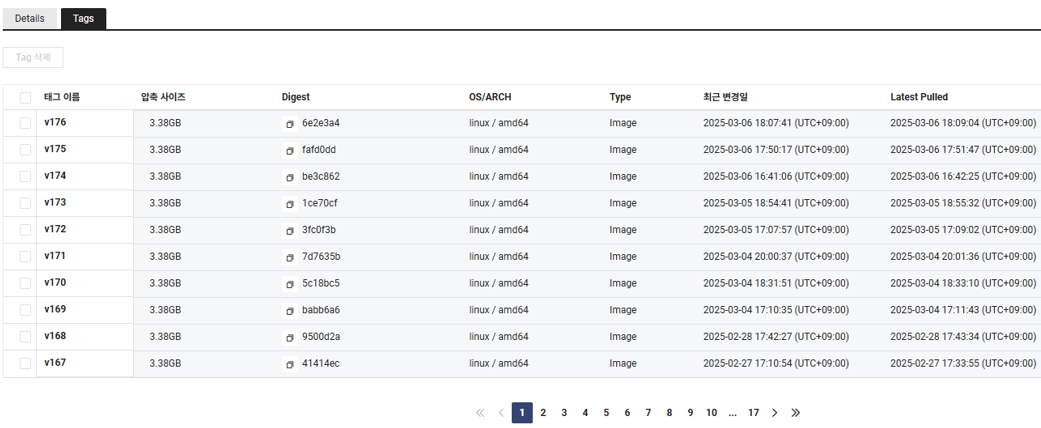Screen dimensions: 1041x428
Task: Copy digest 9500d2a with copy icon
Action: 289,337
